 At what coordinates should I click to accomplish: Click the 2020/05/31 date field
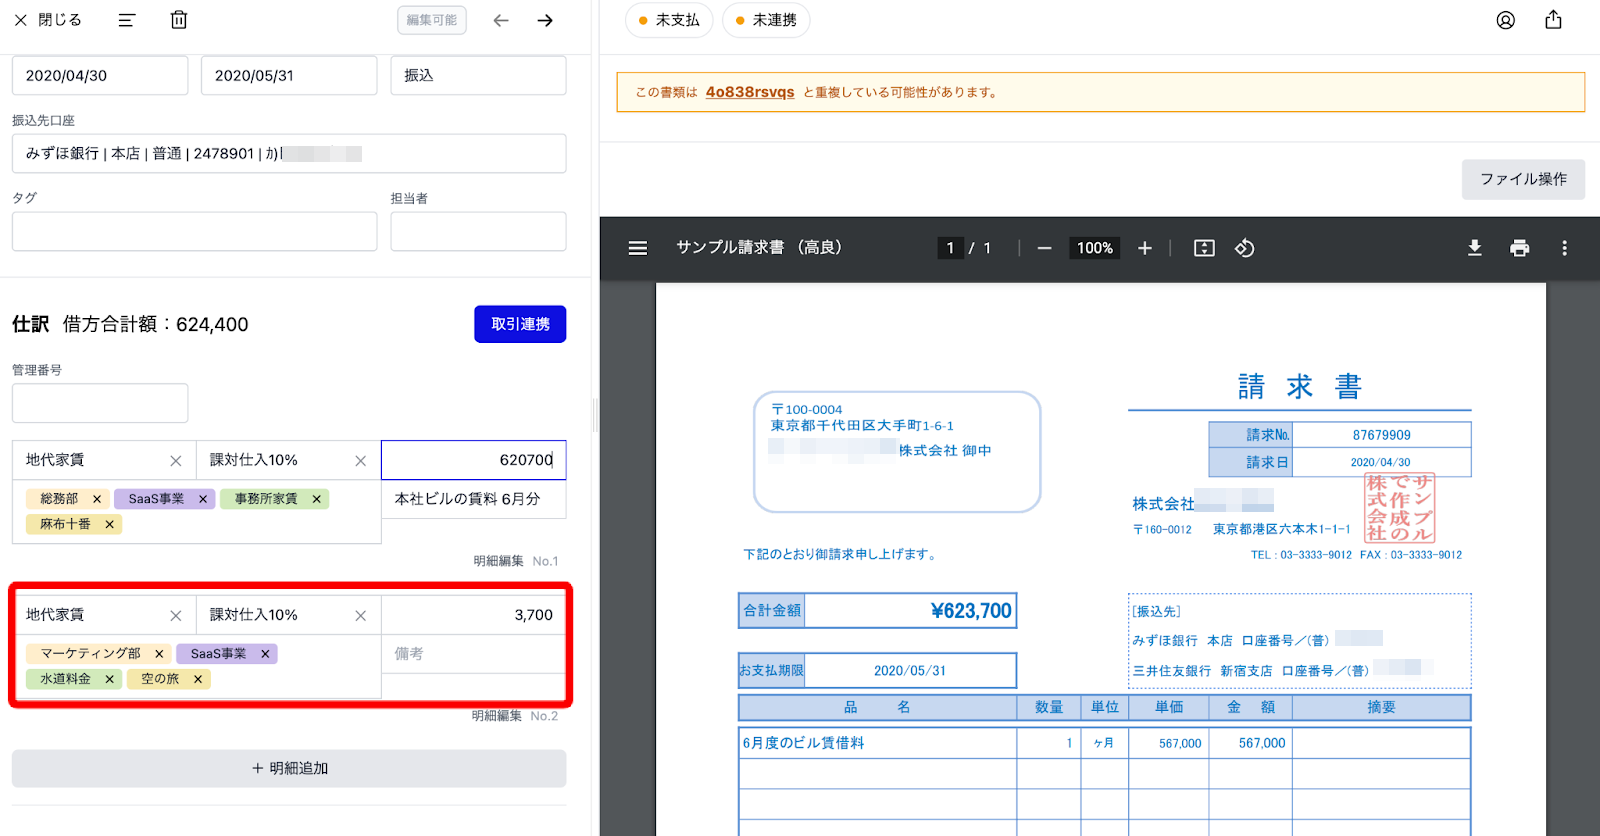(289, 75)
